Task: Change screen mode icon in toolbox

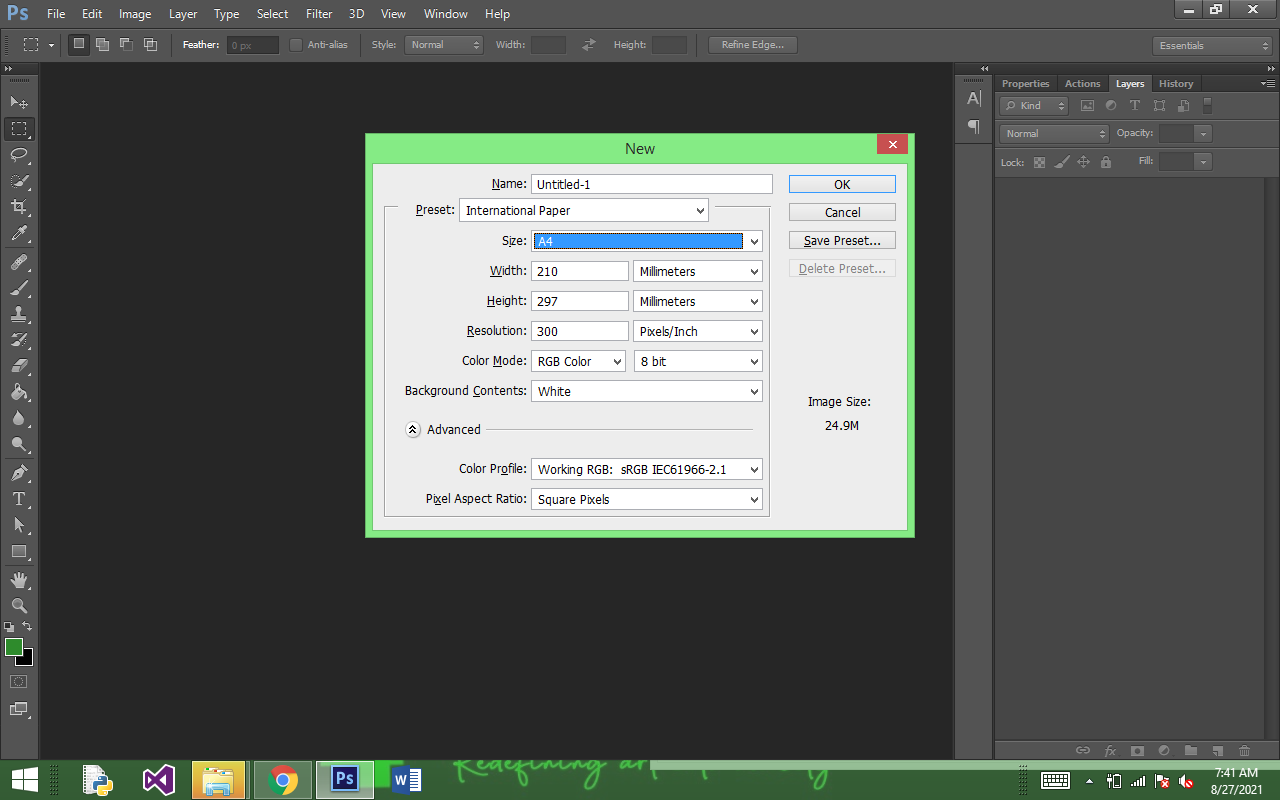Action: coord(19,709)
